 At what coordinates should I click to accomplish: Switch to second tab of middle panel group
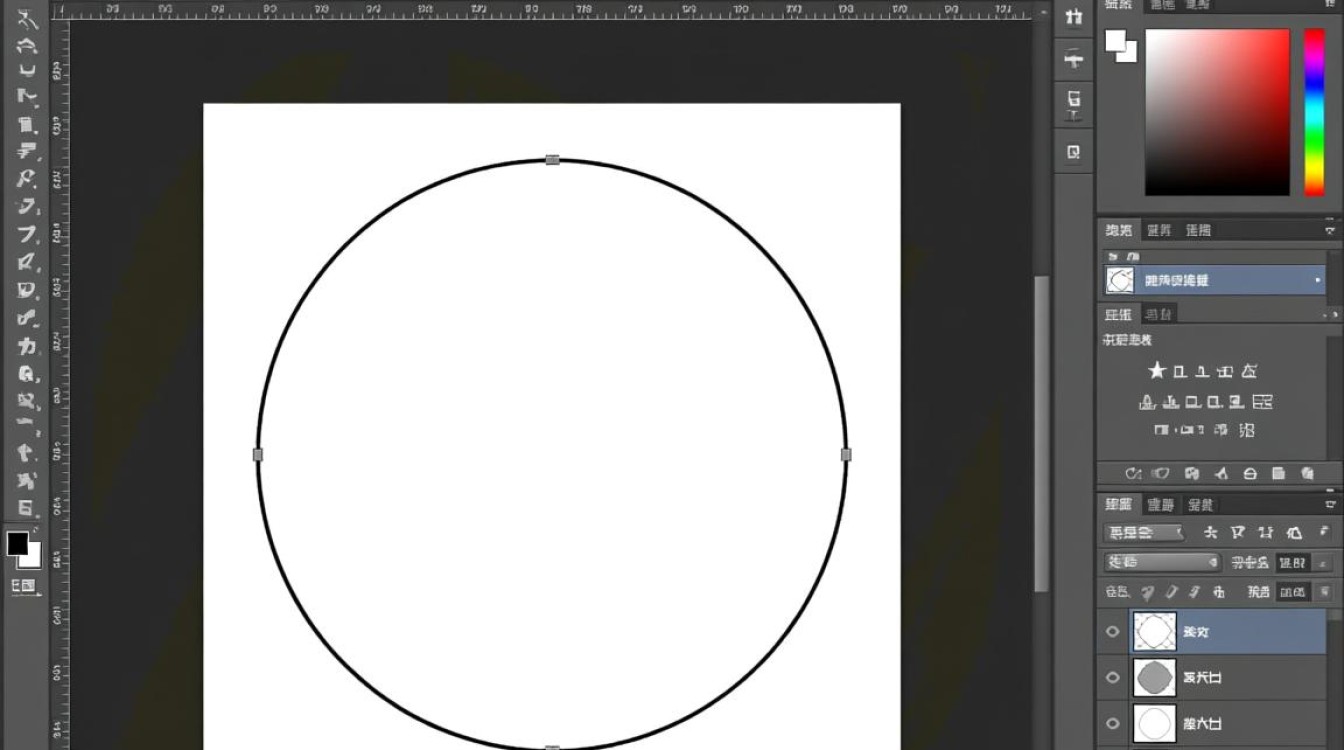tap(1159, 230)
